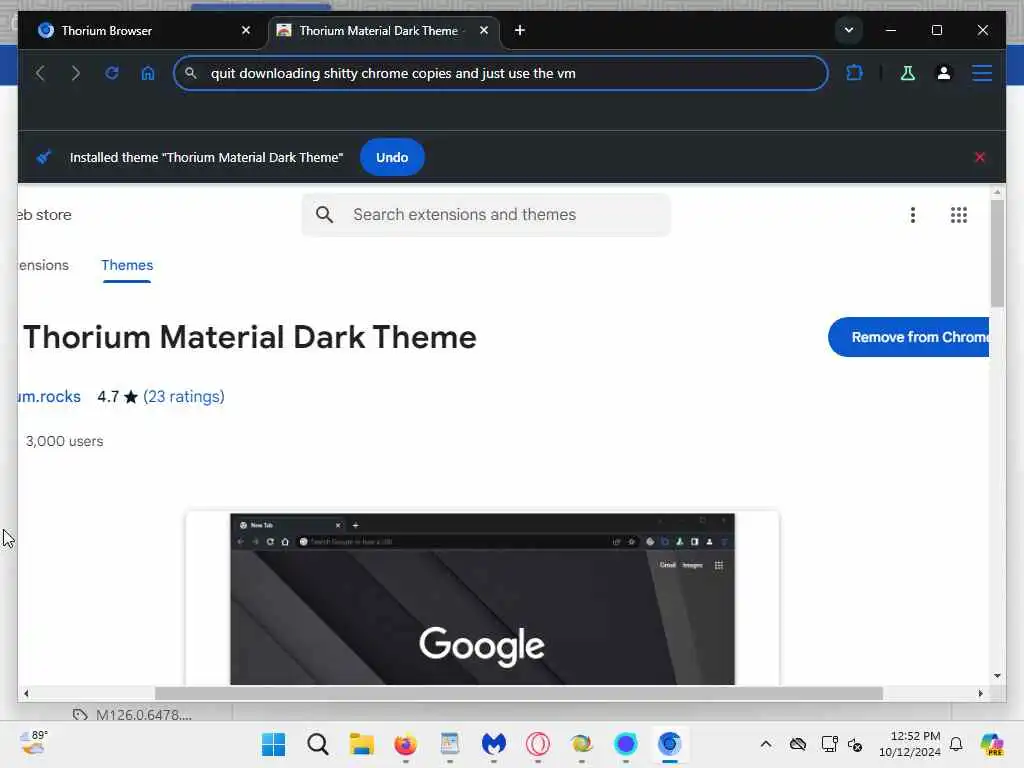Open the publisher rocks link
Image resolution: width=1024 pixels, height=768 pixels.
click(50, 396)
